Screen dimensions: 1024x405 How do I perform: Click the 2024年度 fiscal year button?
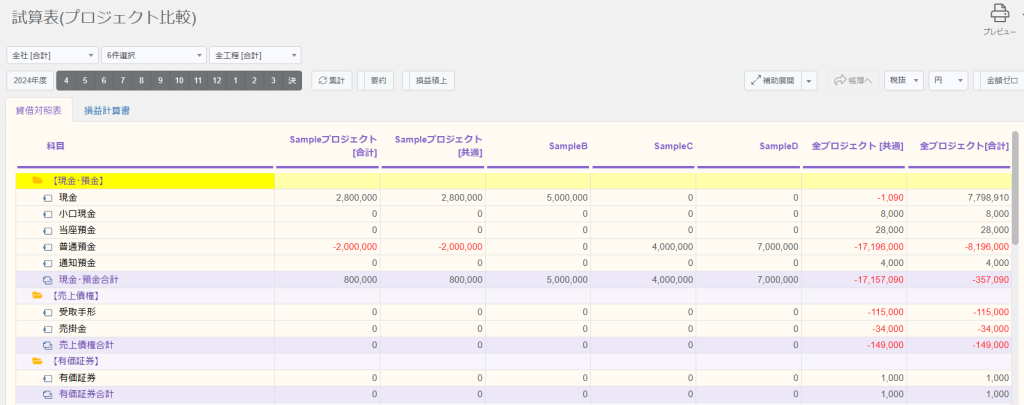click(30, 80)
